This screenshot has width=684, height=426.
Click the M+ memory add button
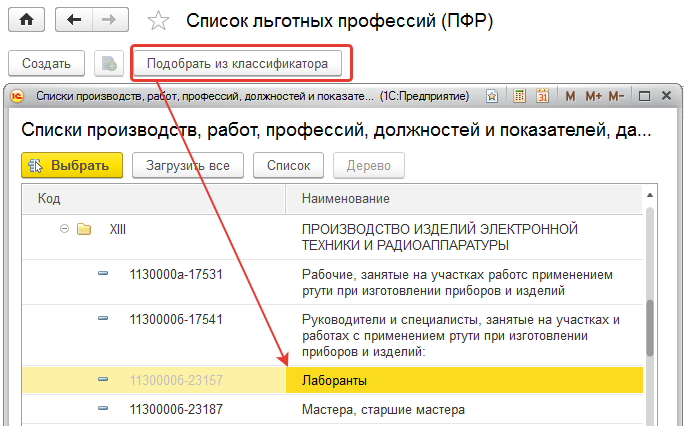coord(593,96)
